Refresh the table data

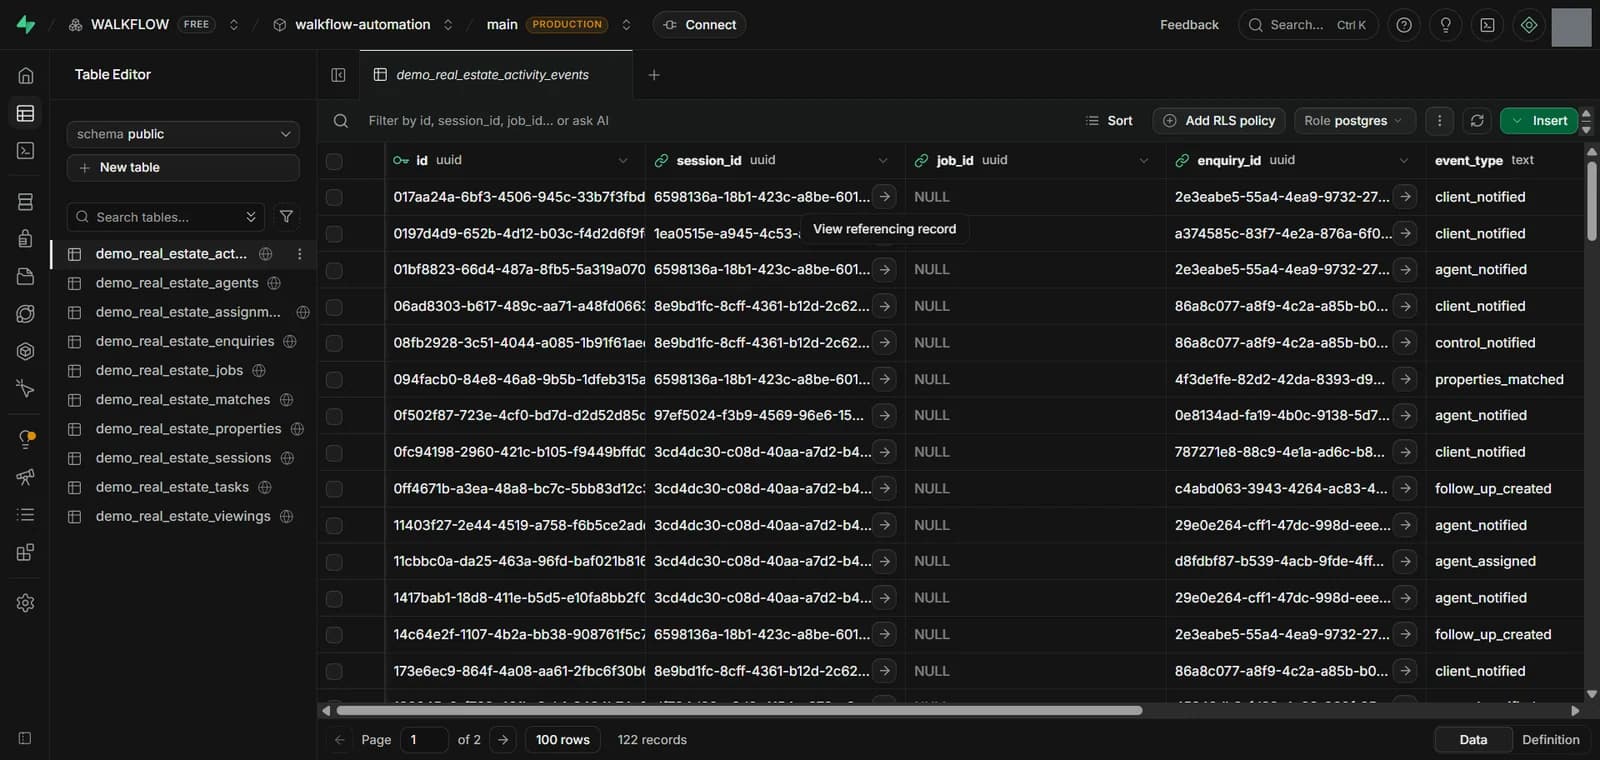tap(1477, 121)
